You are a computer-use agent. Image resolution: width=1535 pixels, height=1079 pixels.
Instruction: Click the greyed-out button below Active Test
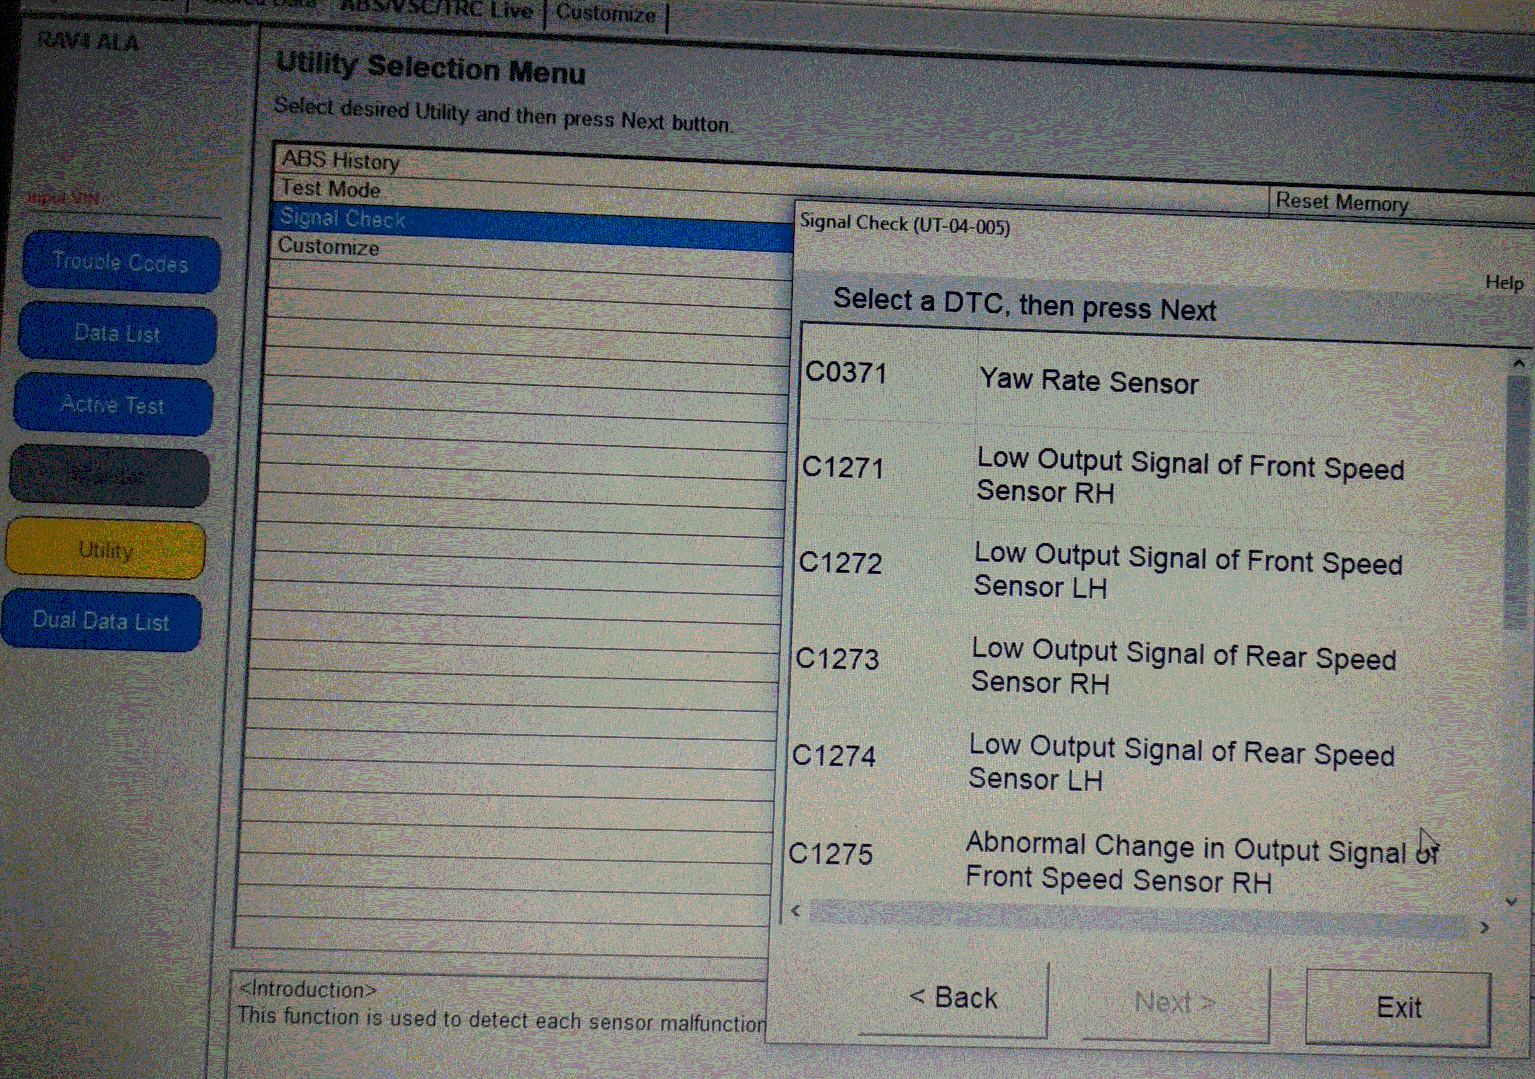[109, 477]
